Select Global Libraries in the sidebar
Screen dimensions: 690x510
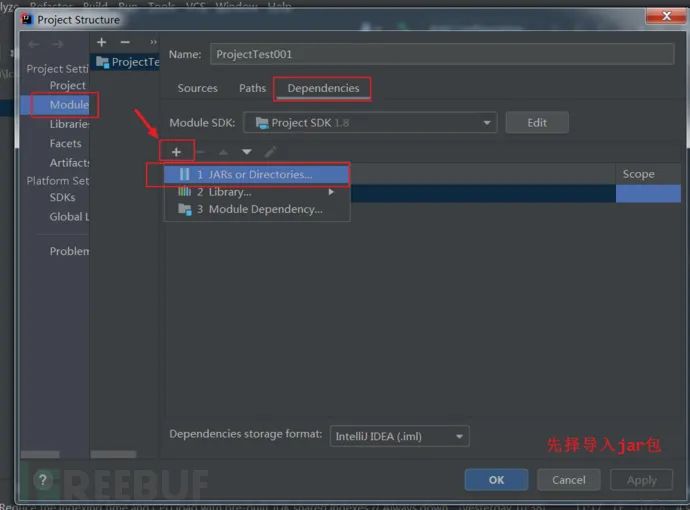(x=69, y=216)
